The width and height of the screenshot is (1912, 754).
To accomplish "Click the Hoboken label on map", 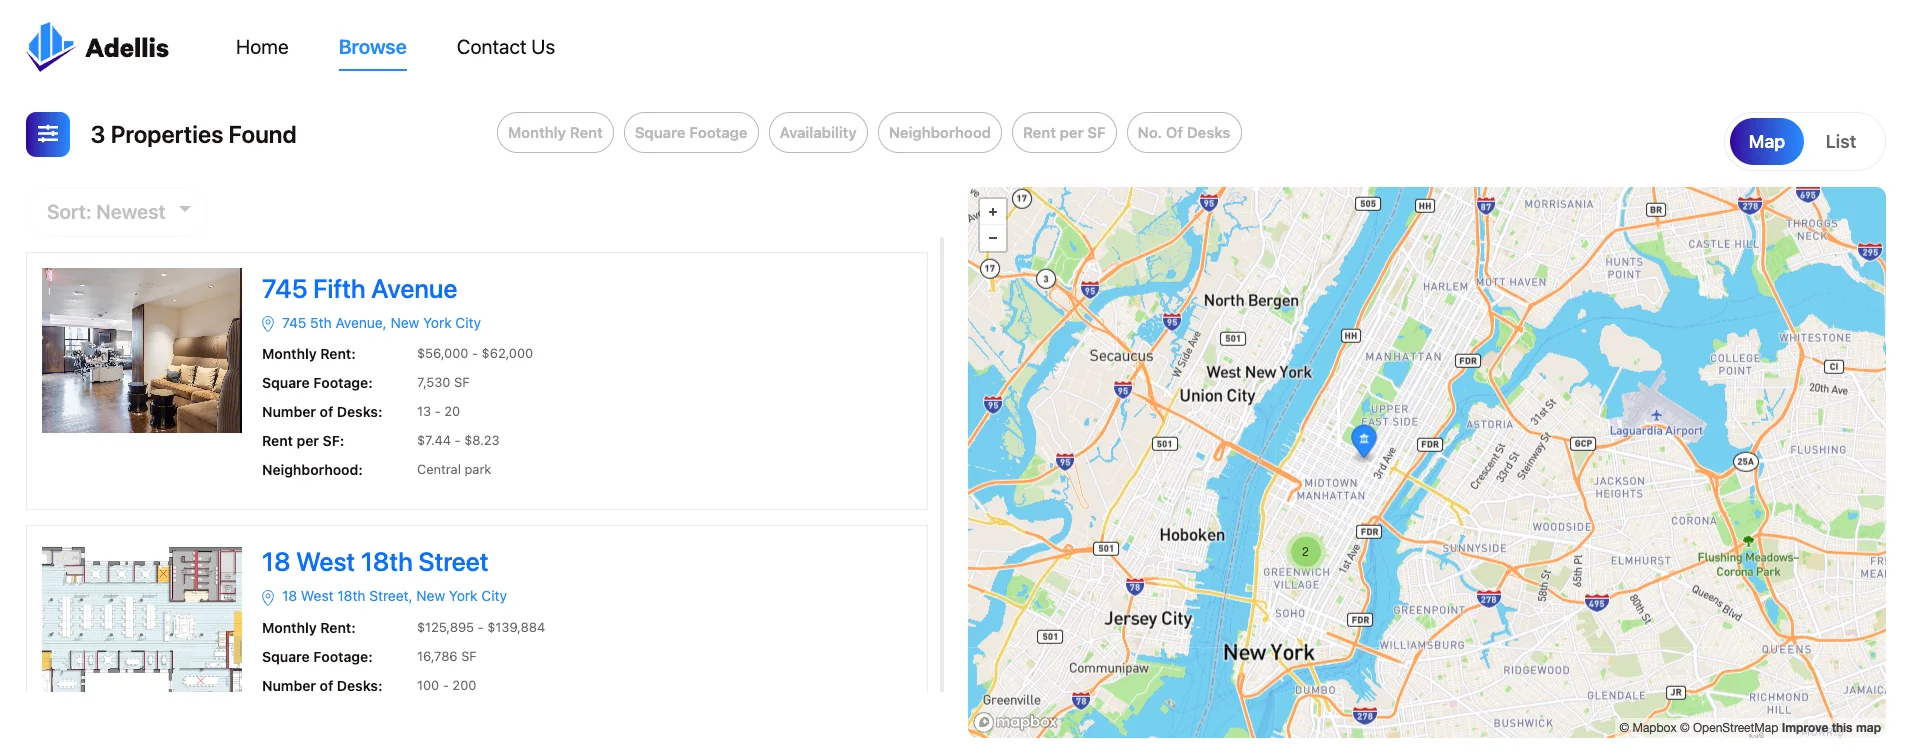I will [1192, 535].
